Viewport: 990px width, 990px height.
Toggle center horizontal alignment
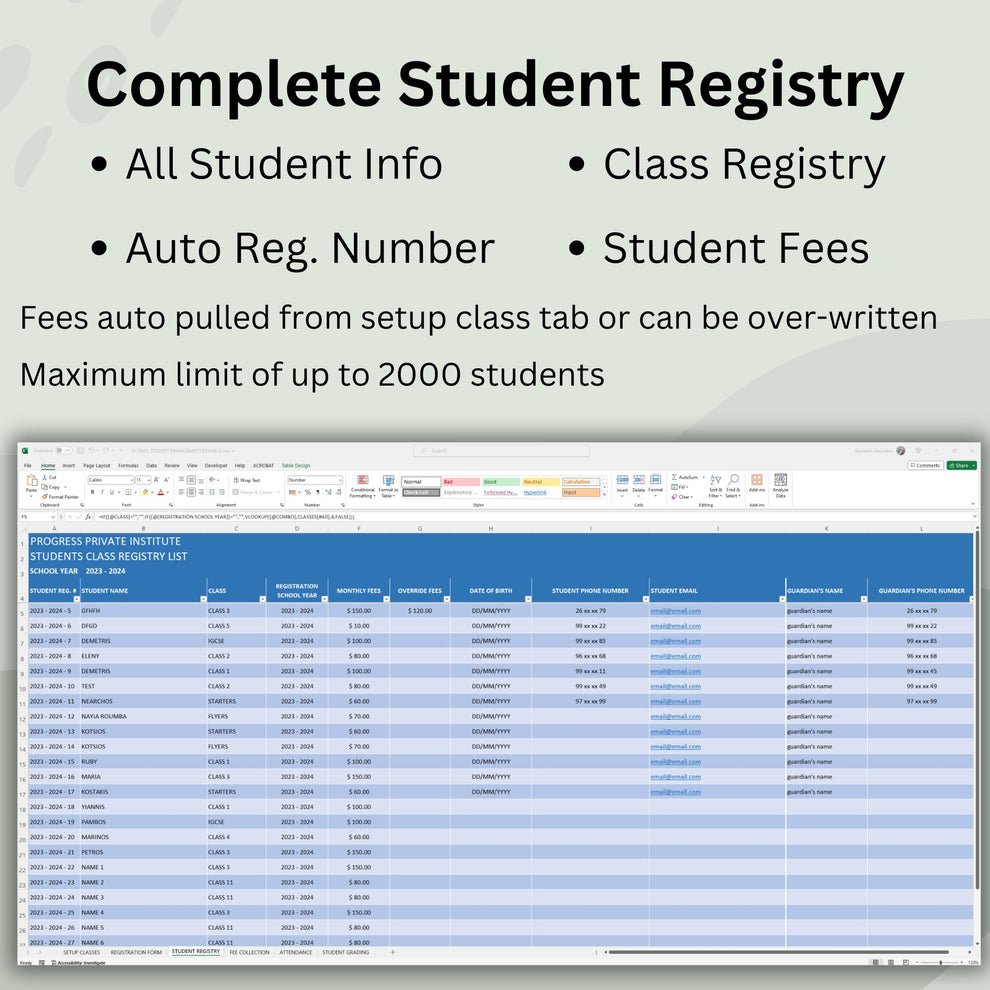pos(191,492)
